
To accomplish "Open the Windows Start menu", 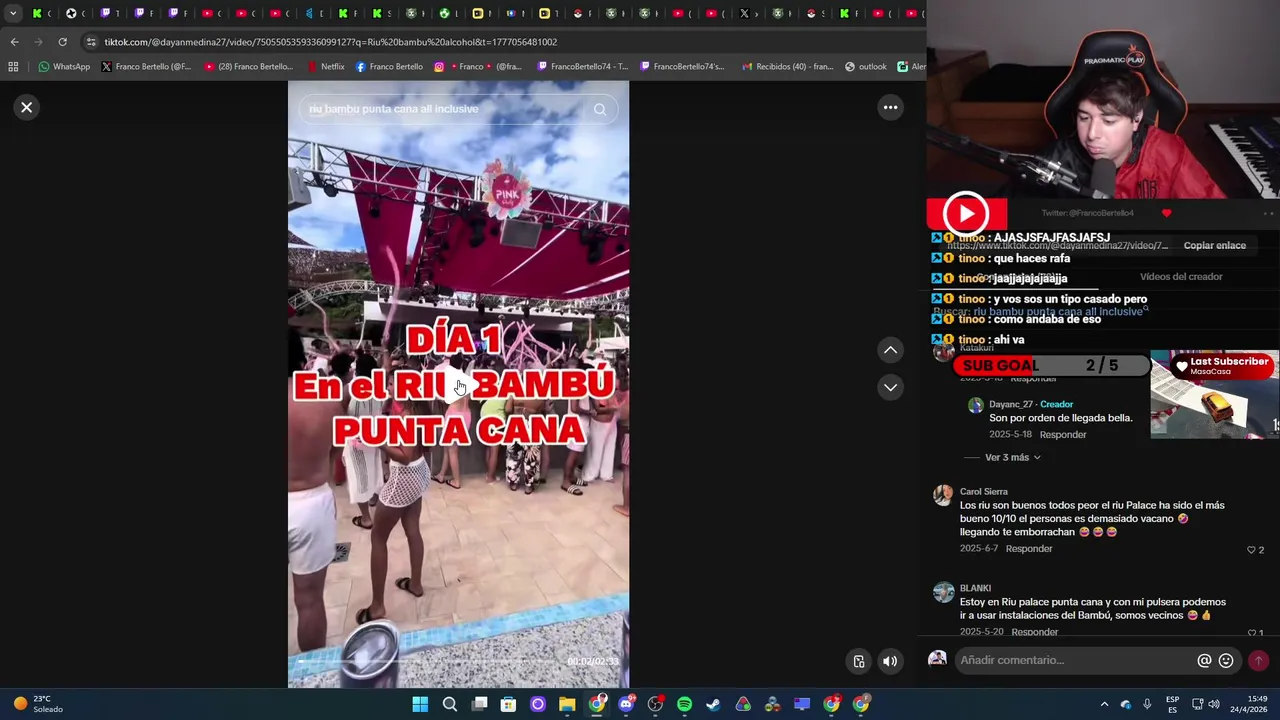I will [420, 704].
